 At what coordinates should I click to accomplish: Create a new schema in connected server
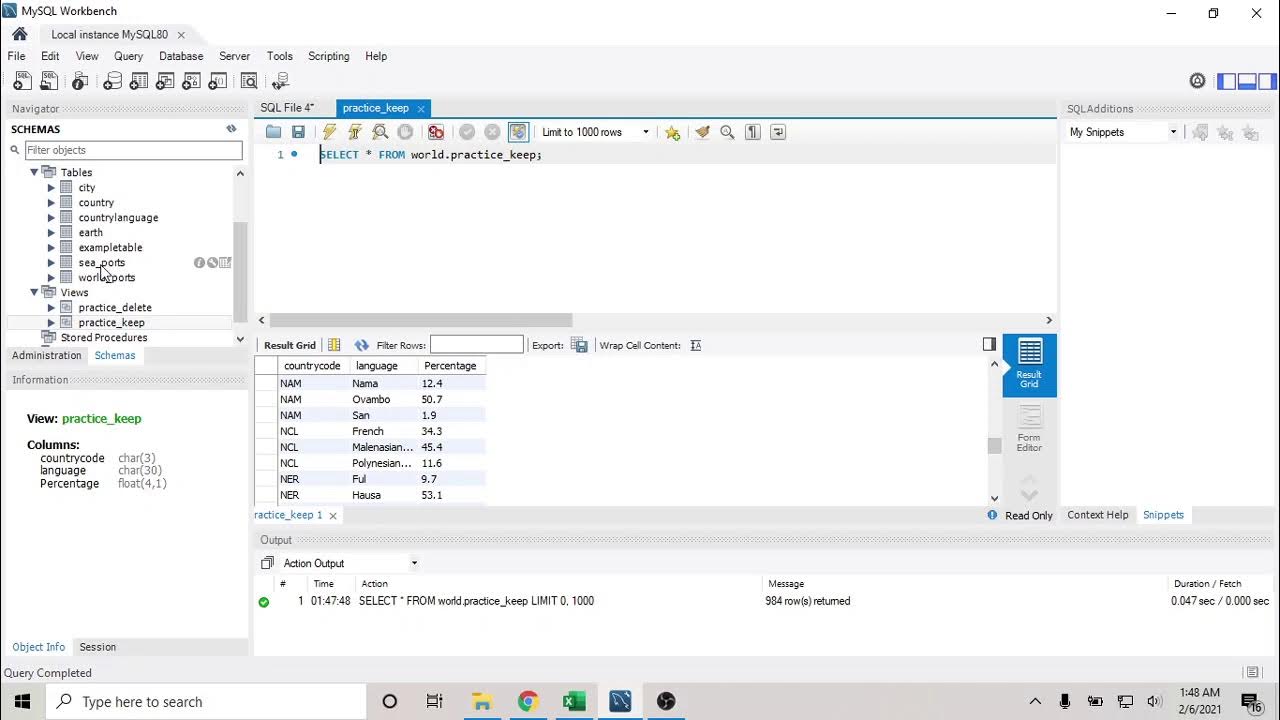pyautogui.click(x=112, y=82)
